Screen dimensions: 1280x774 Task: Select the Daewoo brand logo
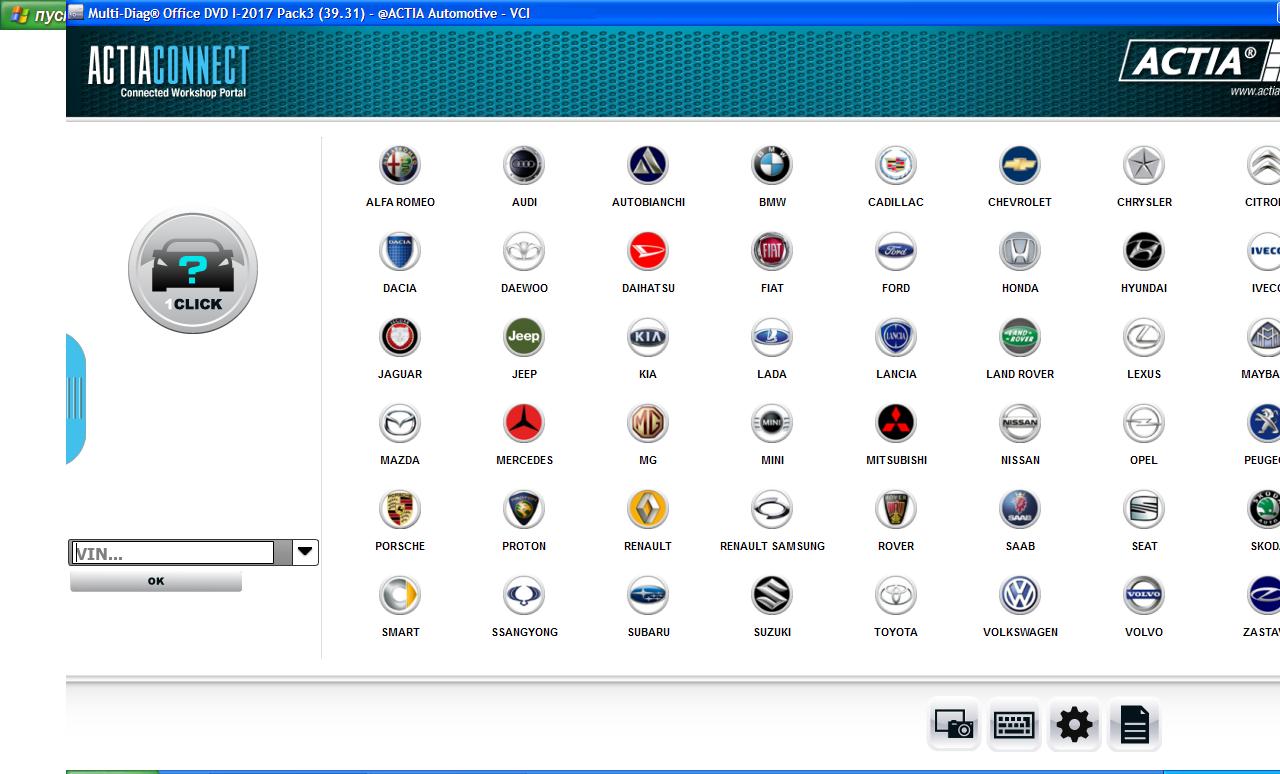[x=524, y=251]
